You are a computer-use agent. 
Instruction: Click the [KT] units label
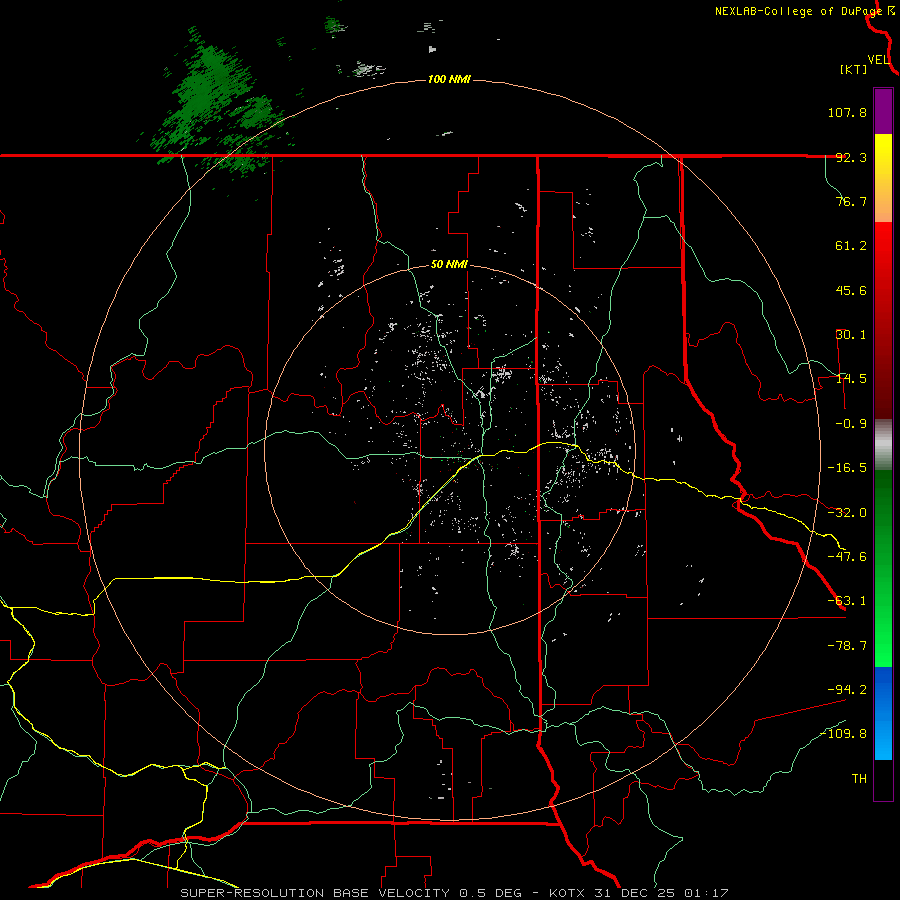(854, 69)
